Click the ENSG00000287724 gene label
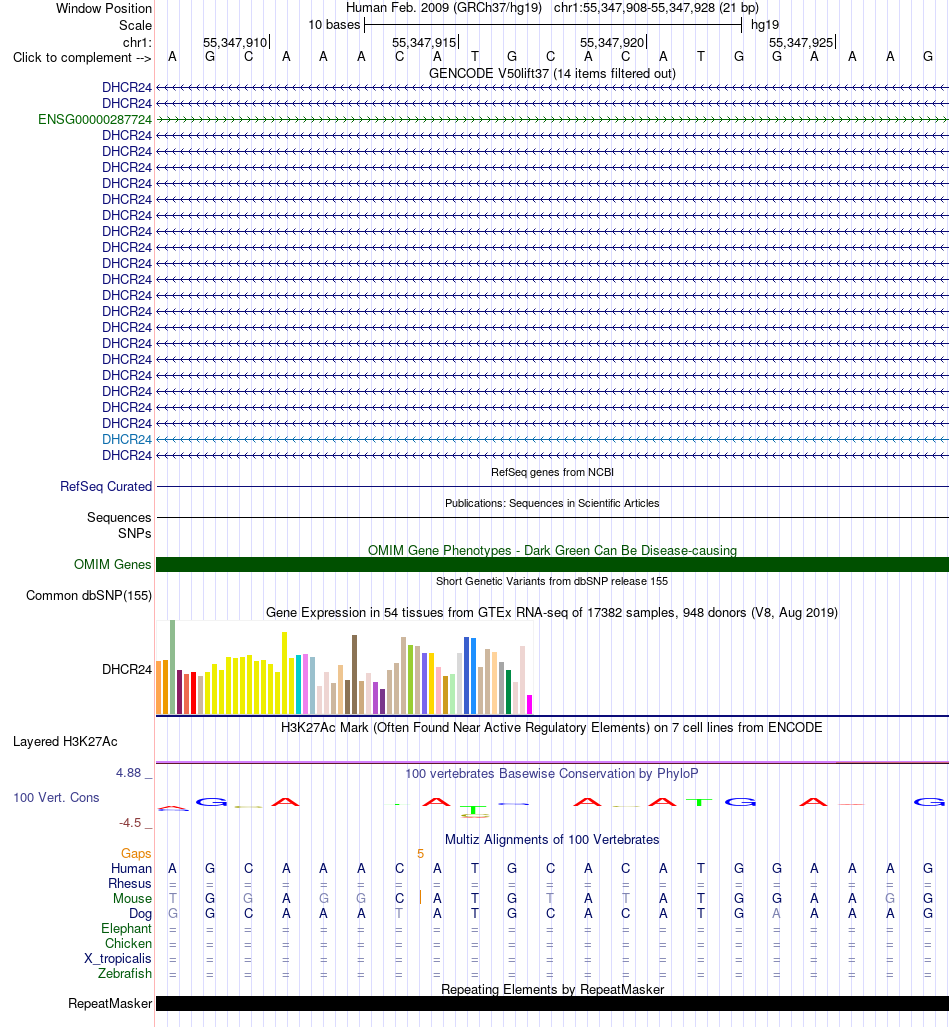 pos(95,119)
